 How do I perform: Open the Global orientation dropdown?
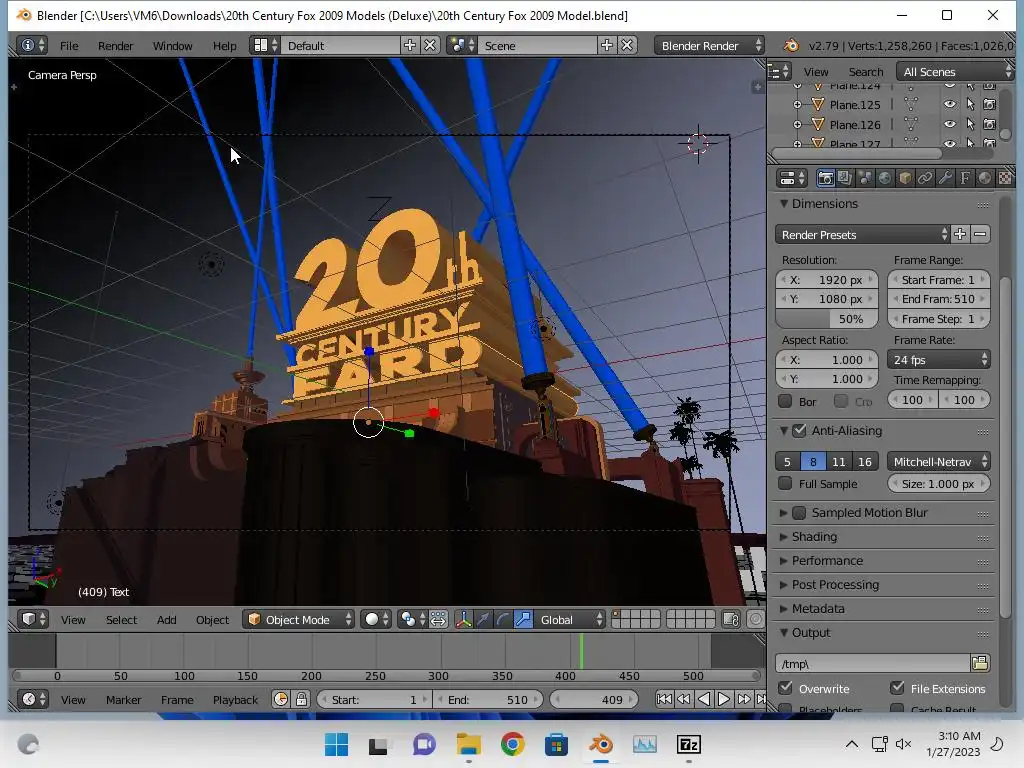click(x=570, y=619)
